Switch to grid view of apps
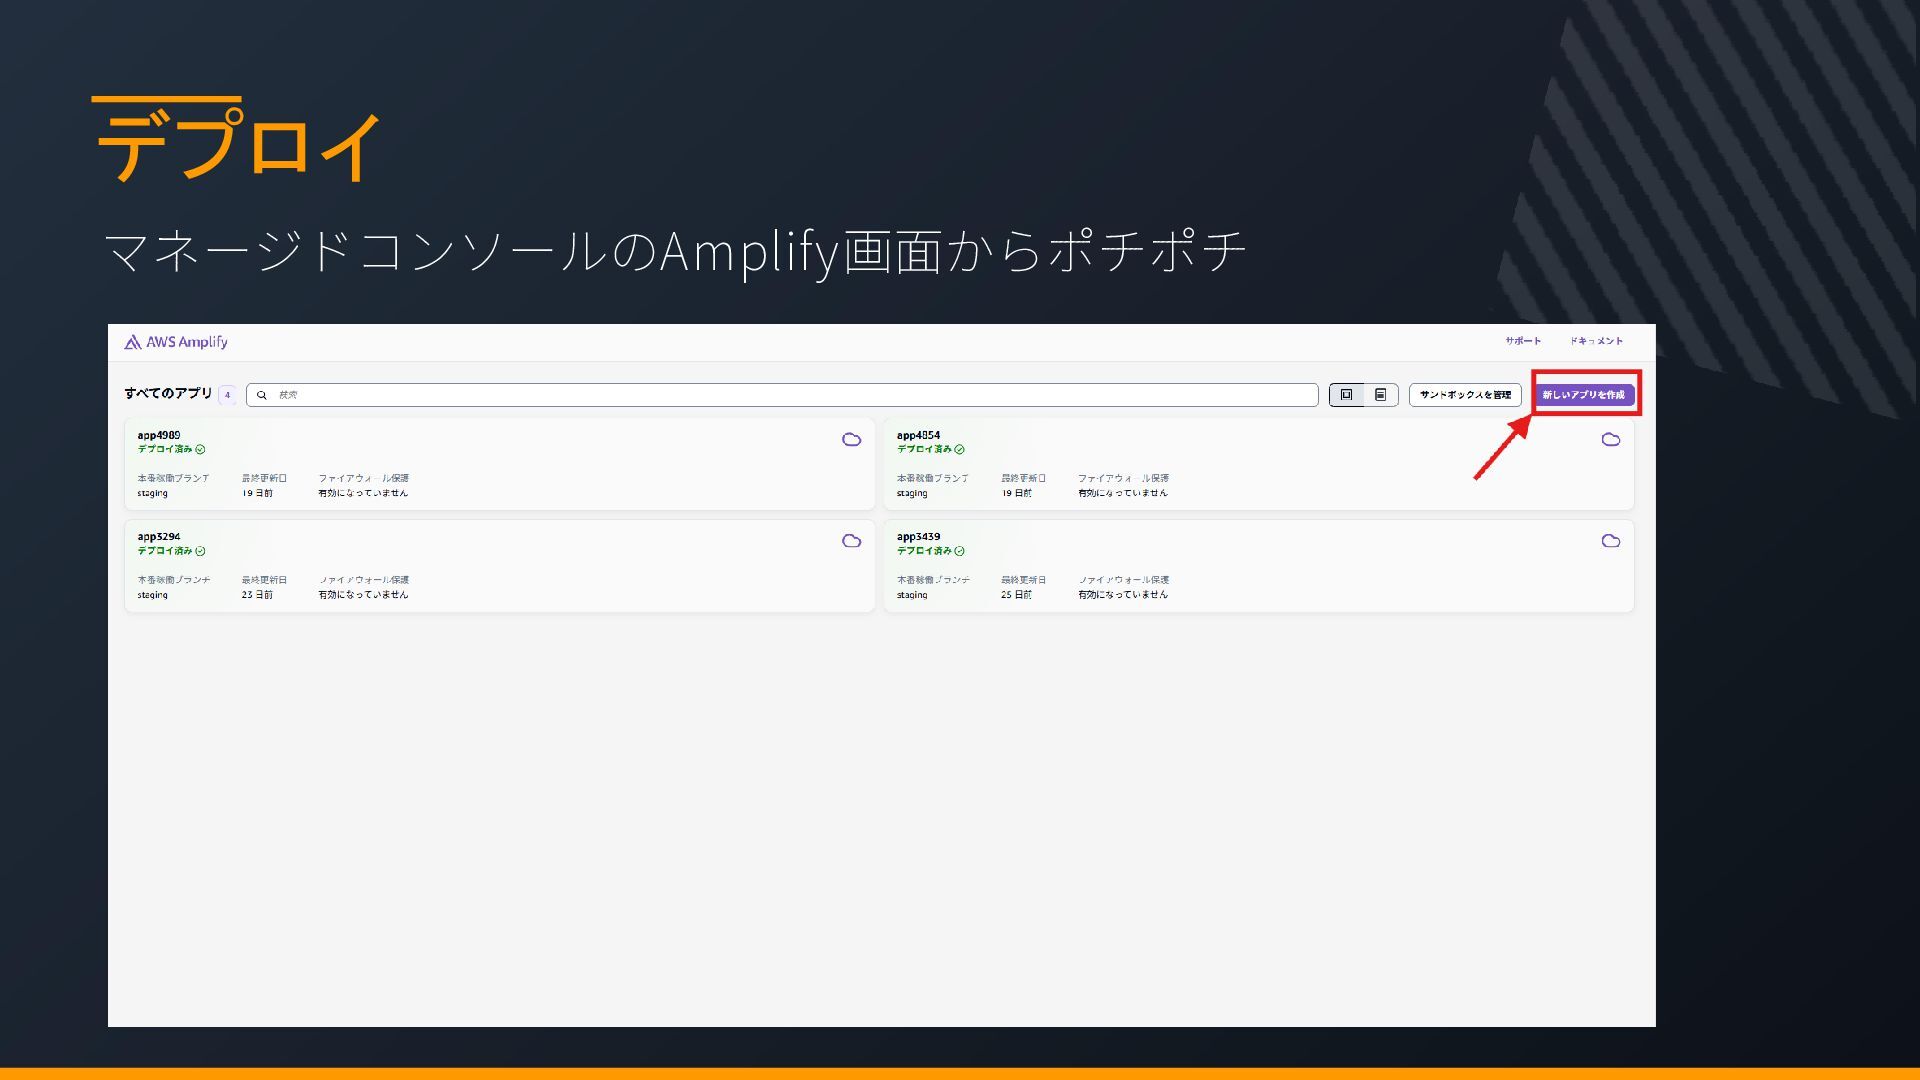Screen dimensions: 1920x1080 click(1346, 395)
